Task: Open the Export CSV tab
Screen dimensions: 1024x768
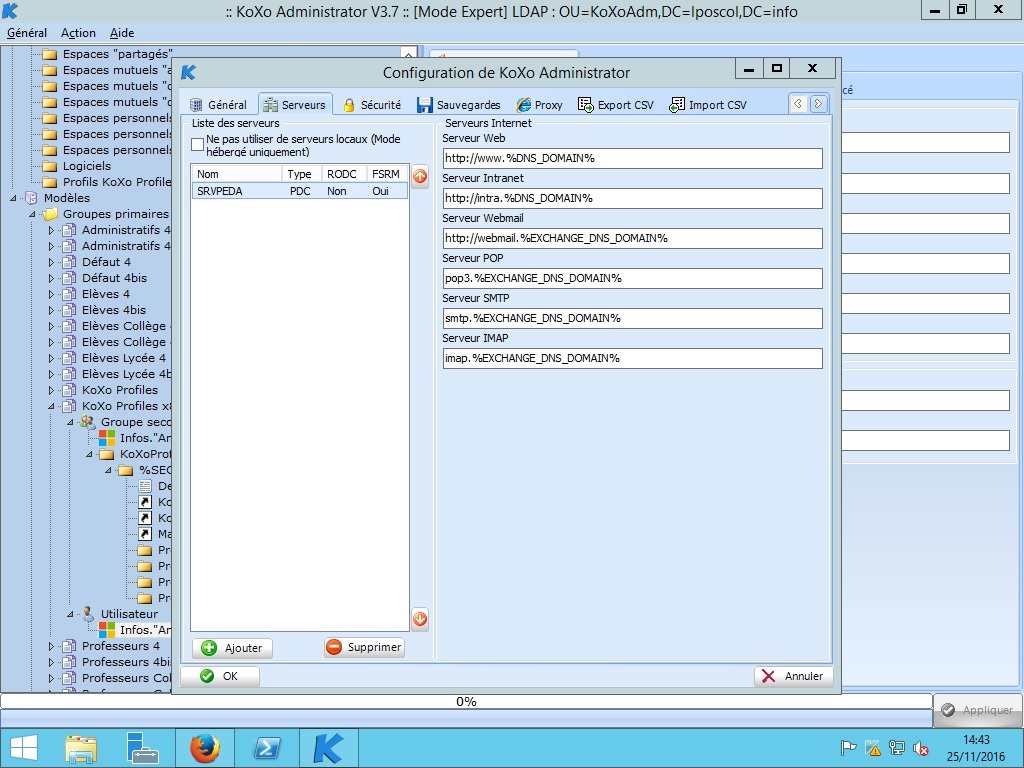Action: click(616, 104)
